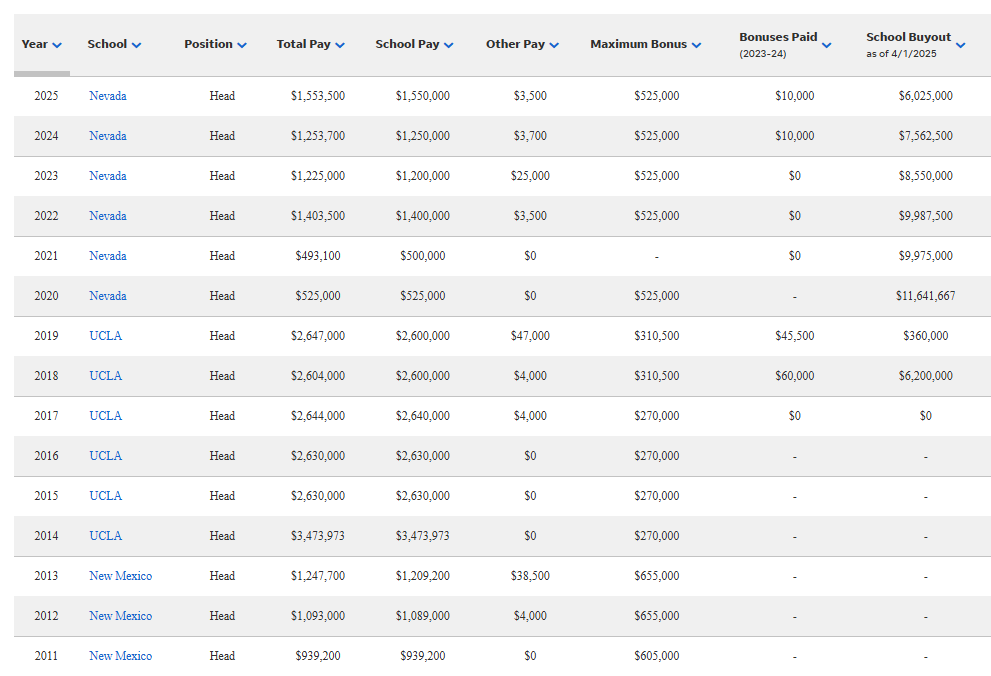Click the UCLA link in the 2014 row

pyautogui.click(x=105, y=536)
